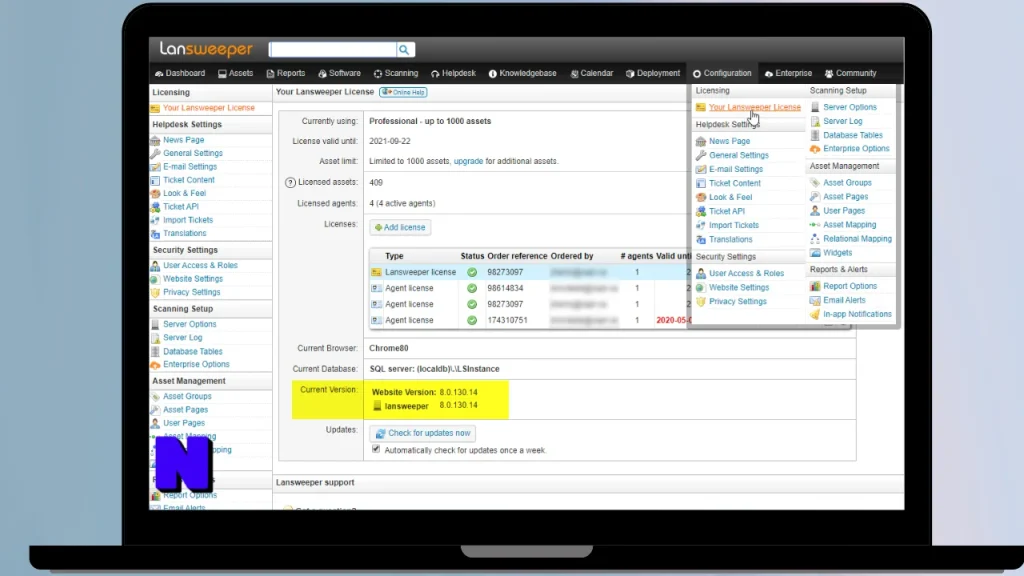Click In-app Notifications icon in Configuration dropdown

(x=815, y=314)
